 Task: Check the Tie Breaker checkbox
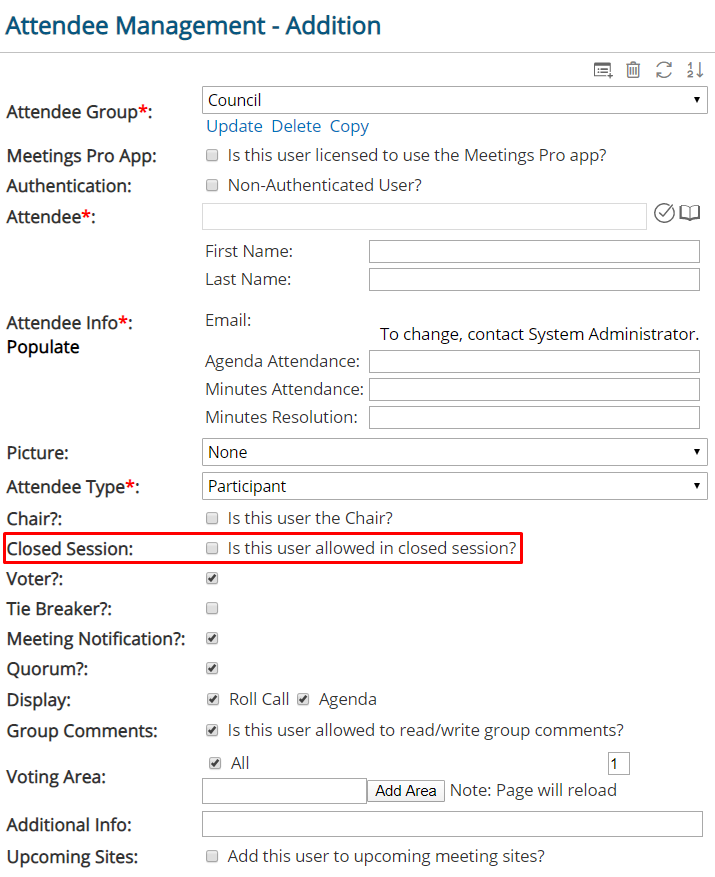[x=212, y=608]
